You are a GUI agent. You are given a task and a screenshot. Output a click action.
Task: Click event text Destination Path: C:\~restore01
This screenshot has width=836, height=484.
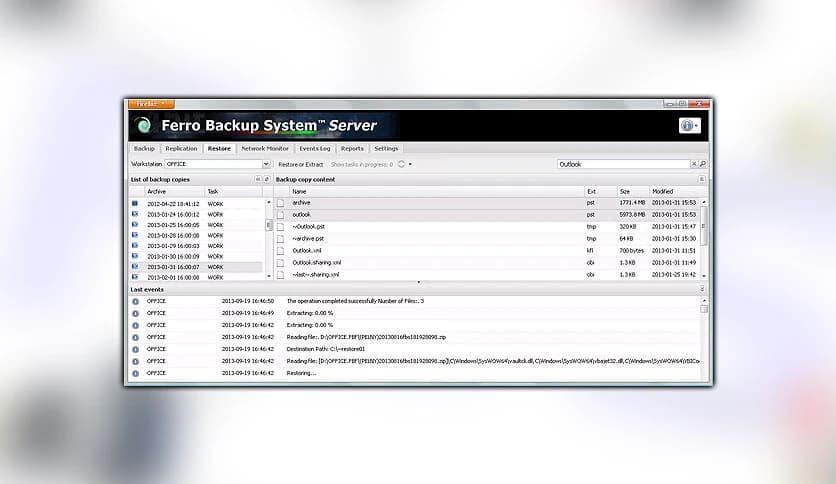coord(326,350)
